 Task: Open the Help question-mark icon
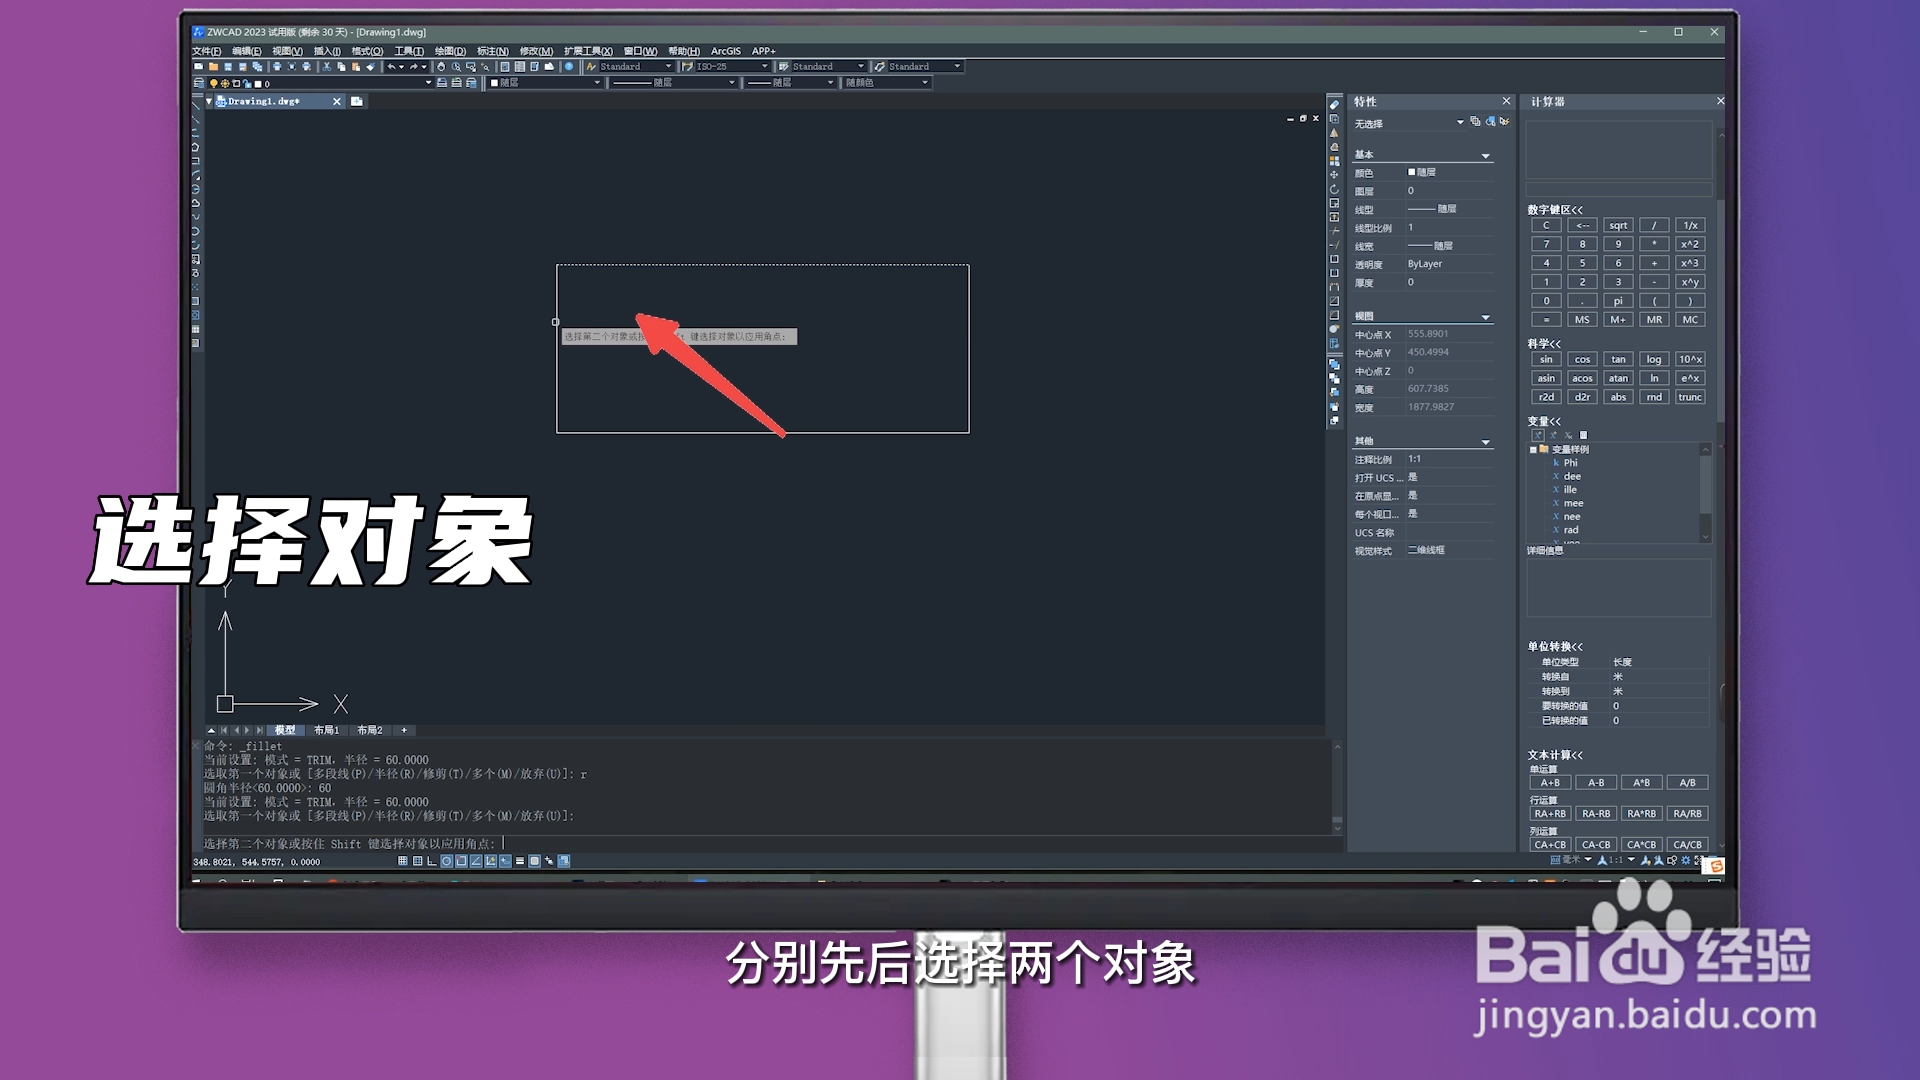tap(569, 66)
